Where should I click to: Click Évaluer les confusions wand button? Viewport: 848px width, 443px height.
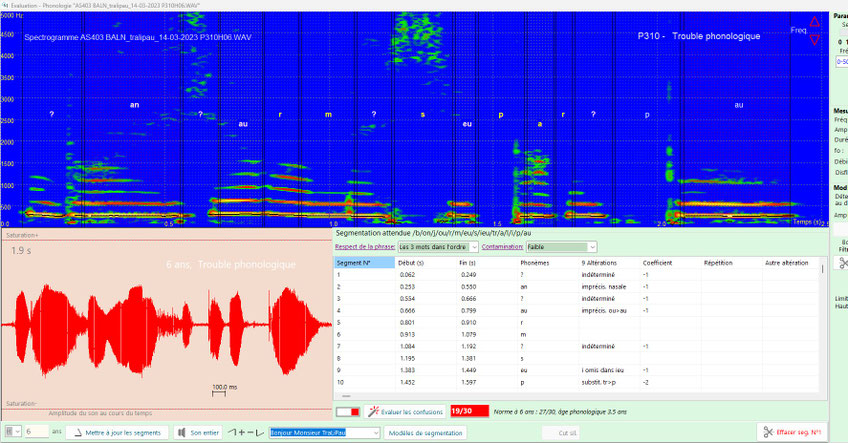click(x=405, y=411)
